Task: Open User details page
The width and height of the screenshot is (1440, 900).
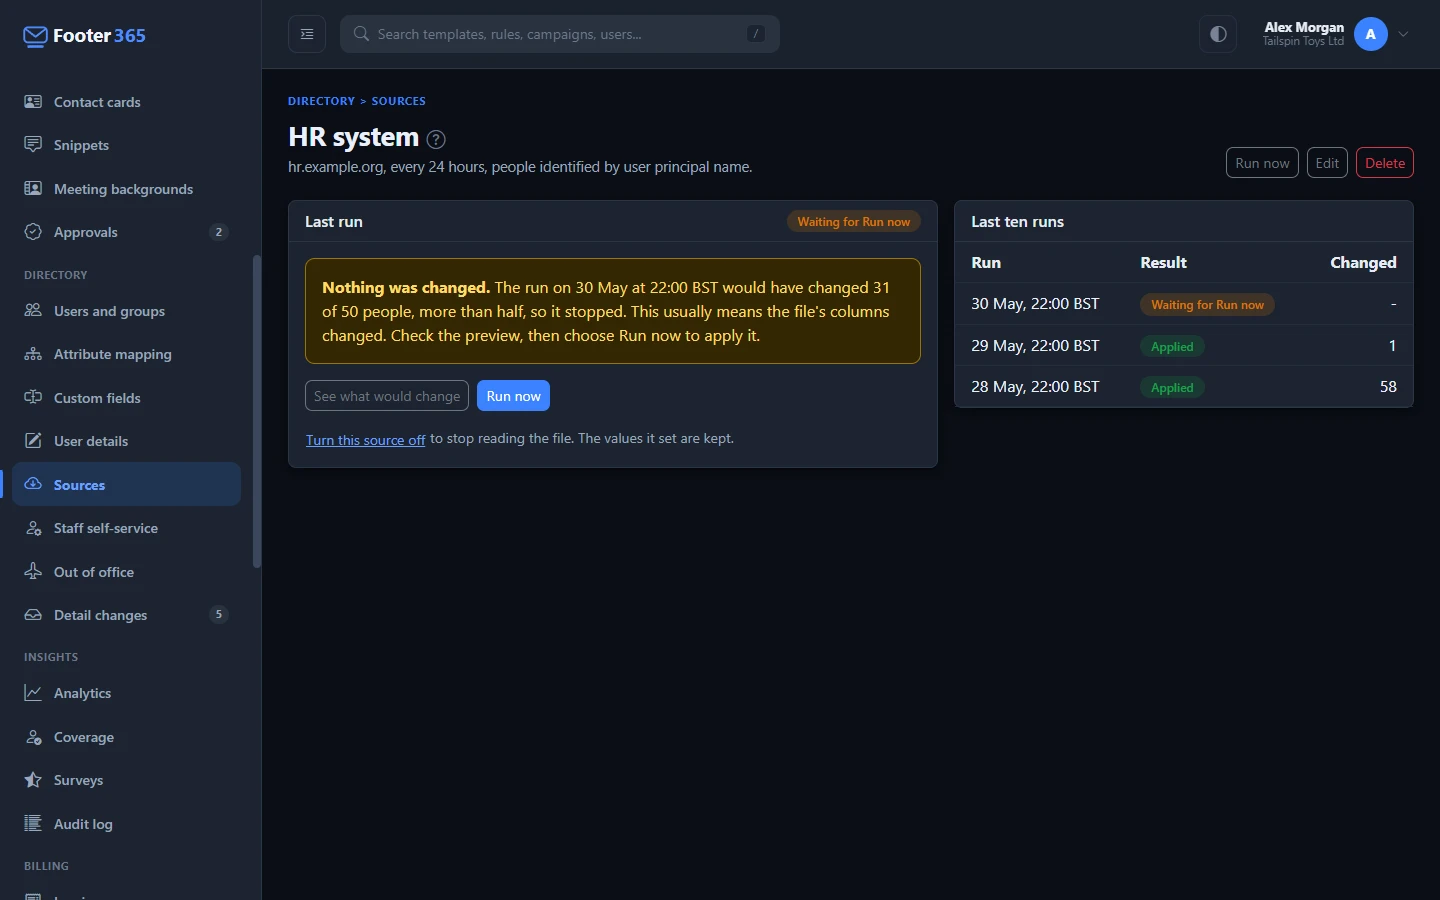Action: point(126,441)
